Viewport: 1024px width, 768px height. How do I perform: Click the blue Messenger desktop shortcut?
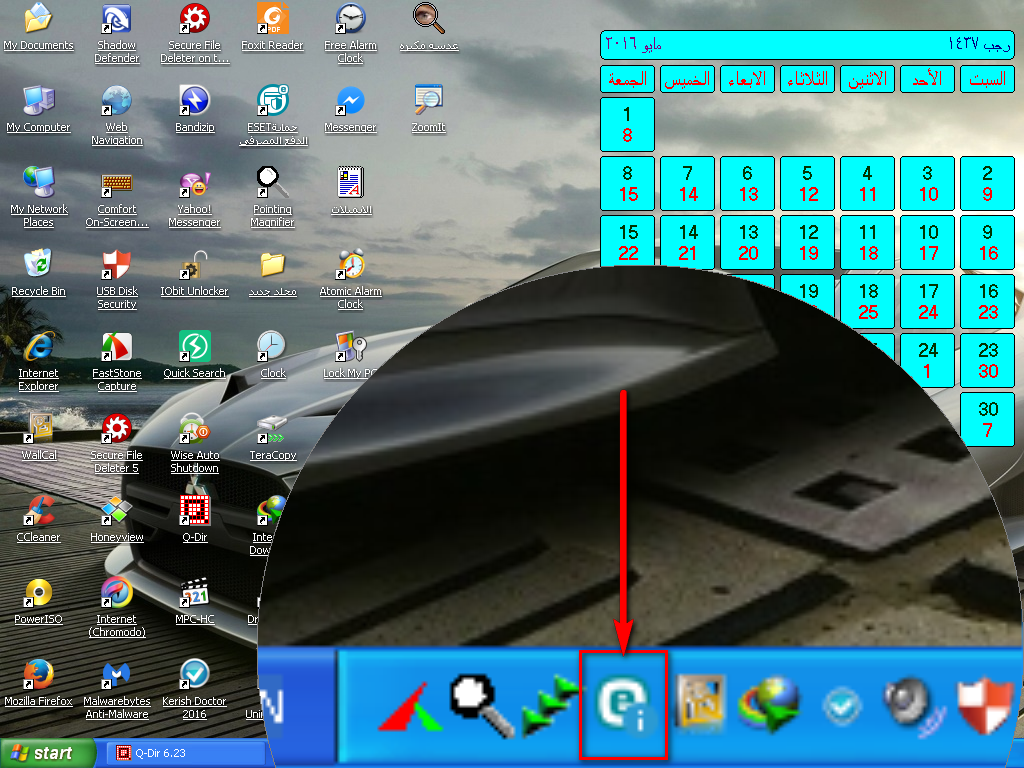pos(350,110)
